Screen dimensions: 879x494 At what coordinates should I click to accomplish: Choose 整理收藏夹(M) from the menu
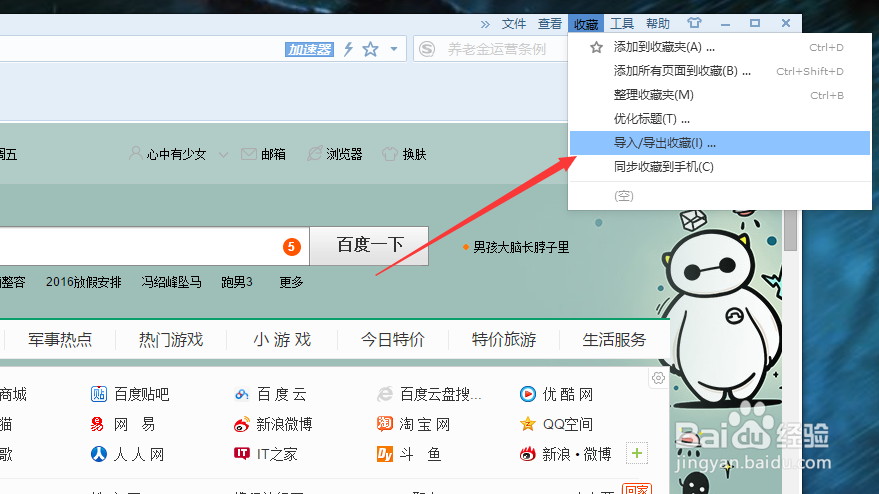(719, 95)
